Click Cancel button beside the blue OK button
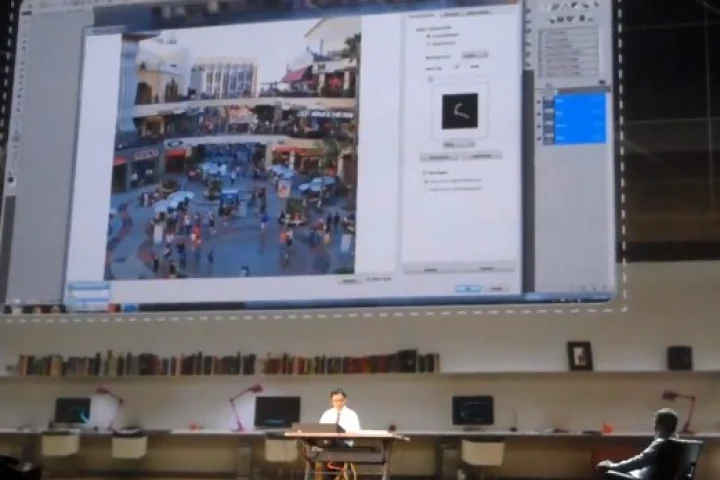 (x=497, y=288)
